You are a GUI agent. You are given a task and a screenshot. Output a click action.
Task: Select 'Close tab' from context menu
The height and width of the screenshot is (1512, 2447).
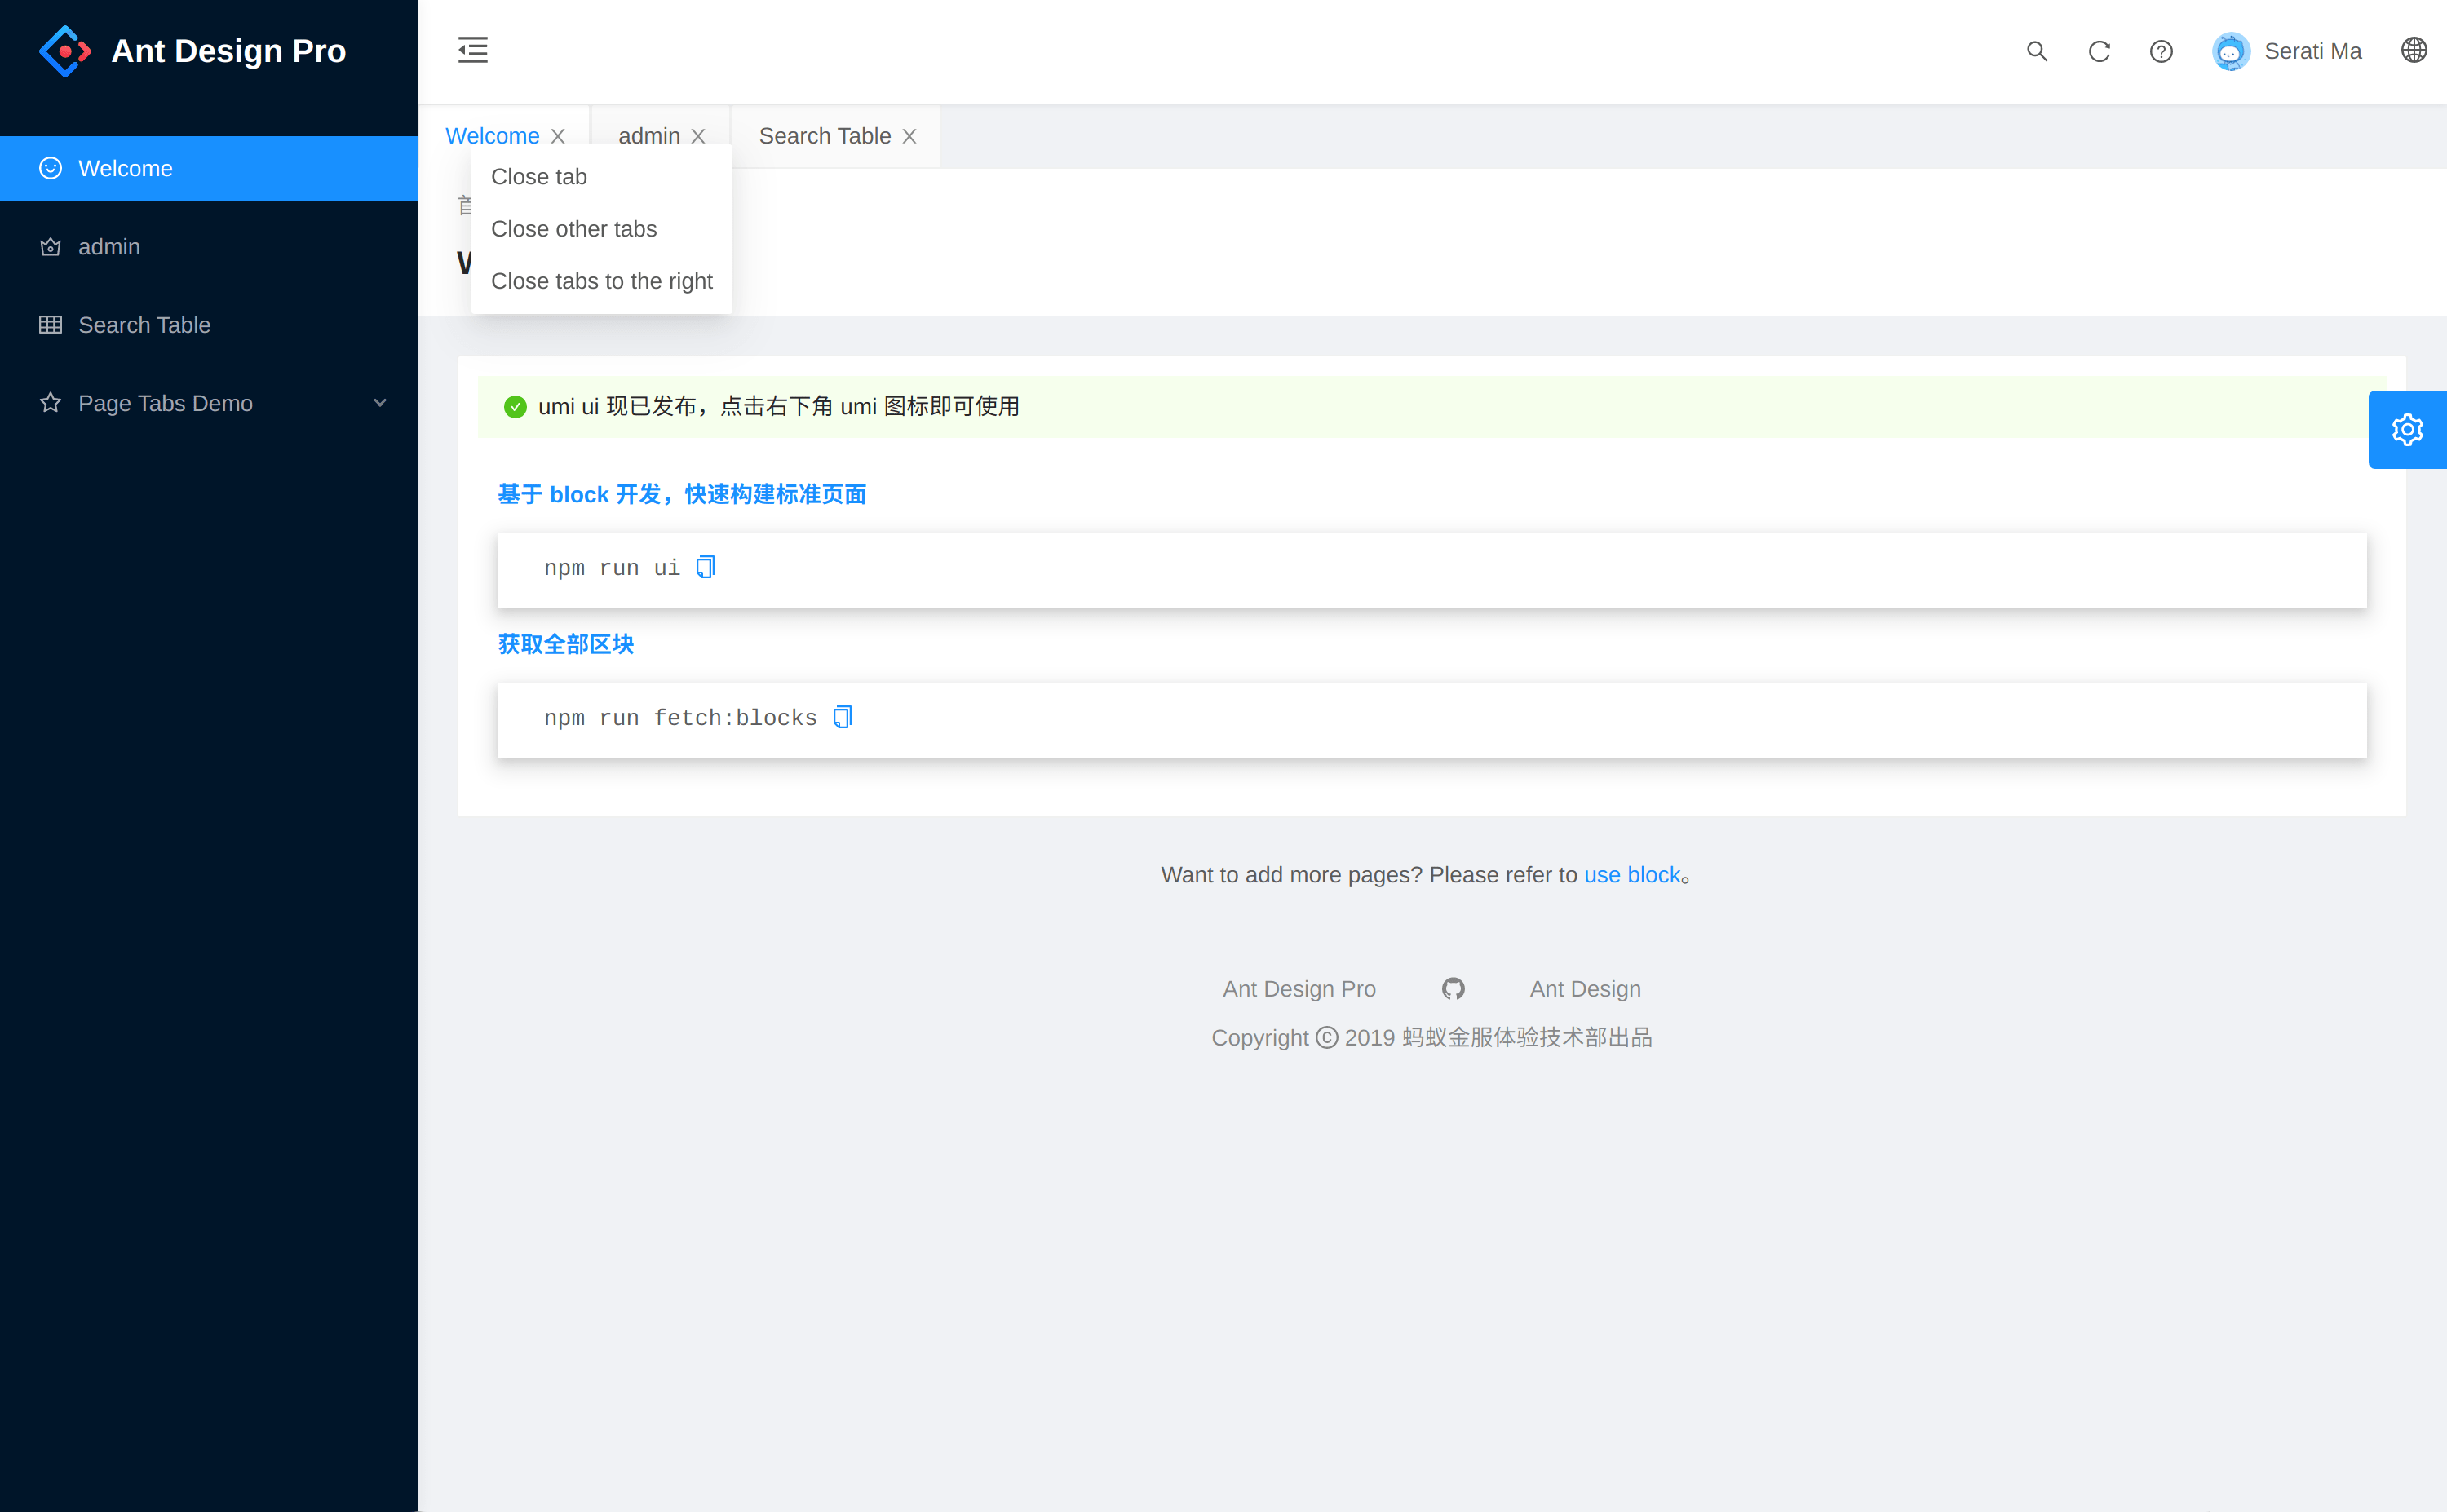tap(539, 177)
